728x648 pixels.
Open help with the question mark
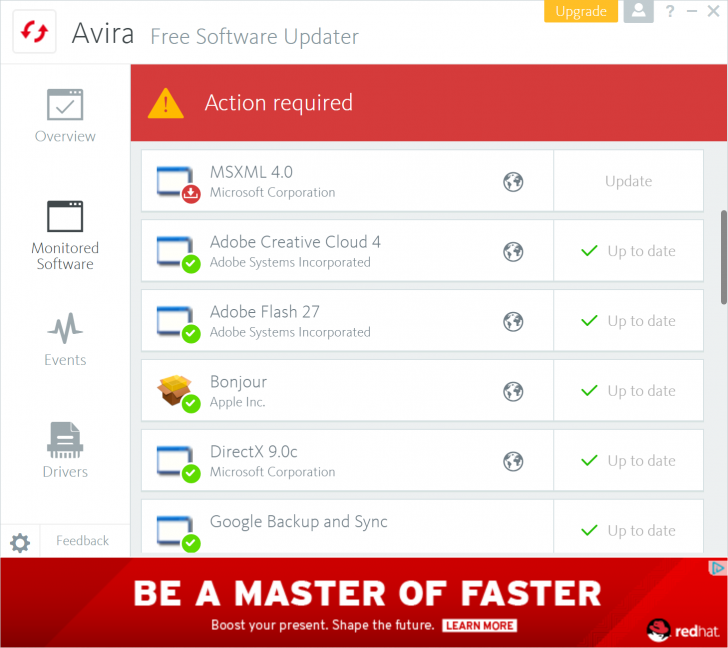pyautogui.click(x=670, y=11)
